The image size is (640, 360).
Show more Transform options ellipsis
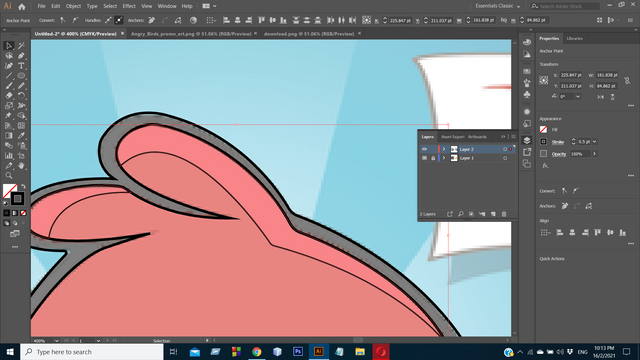tap(631, 106)
